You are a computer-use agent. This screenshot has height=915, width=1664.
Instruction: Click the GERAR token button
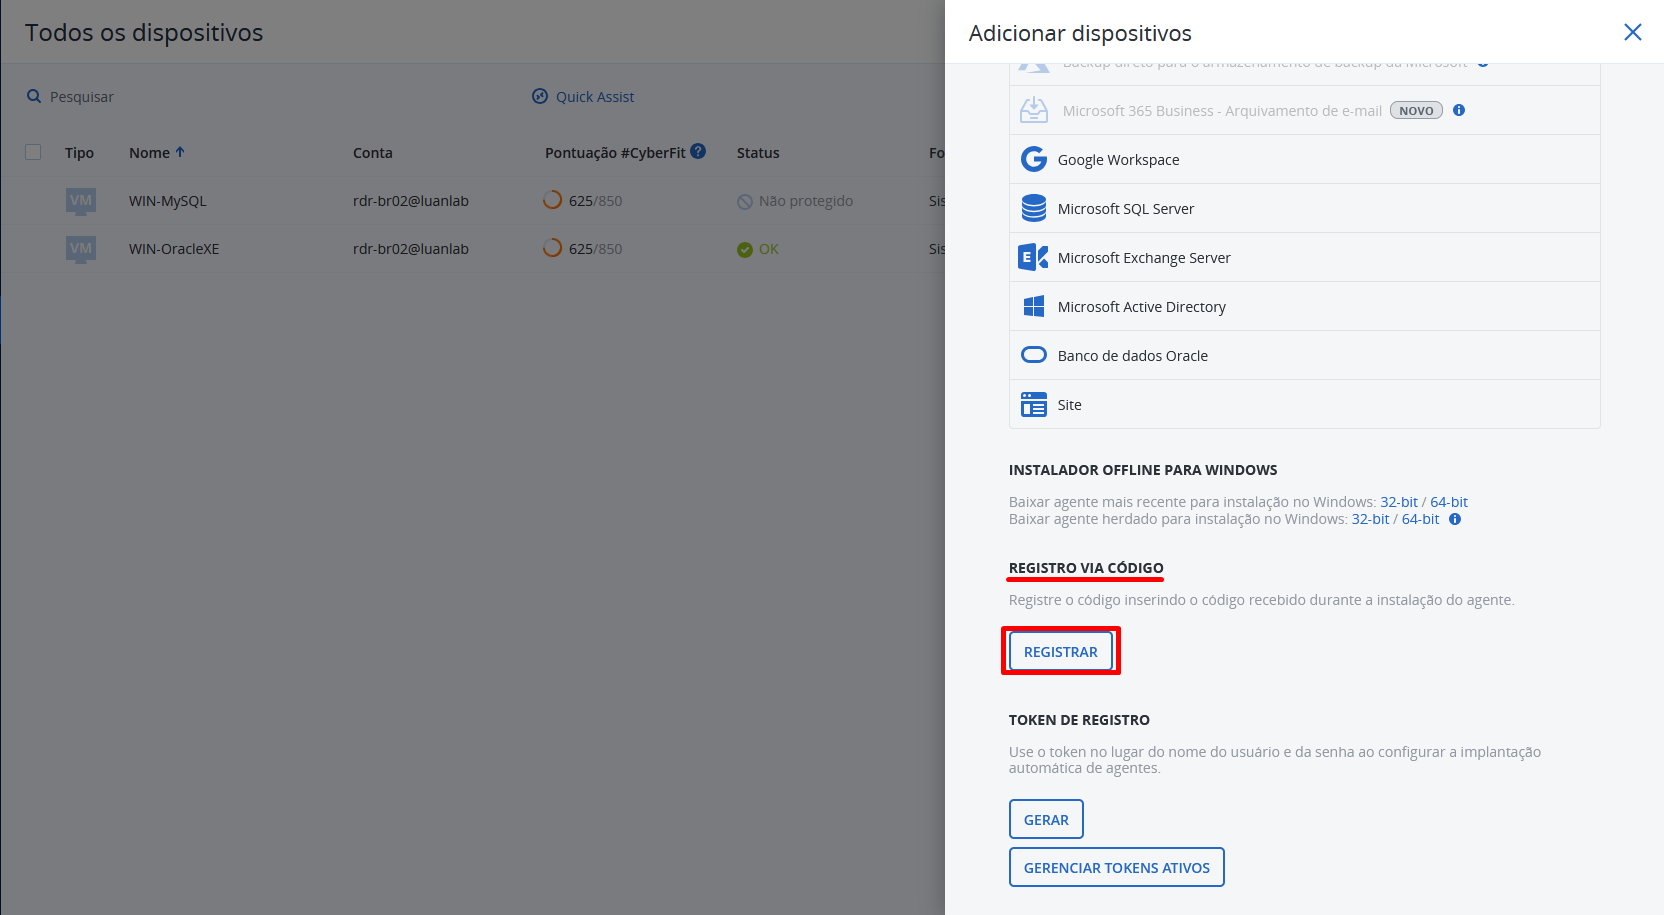[1046, 819]
